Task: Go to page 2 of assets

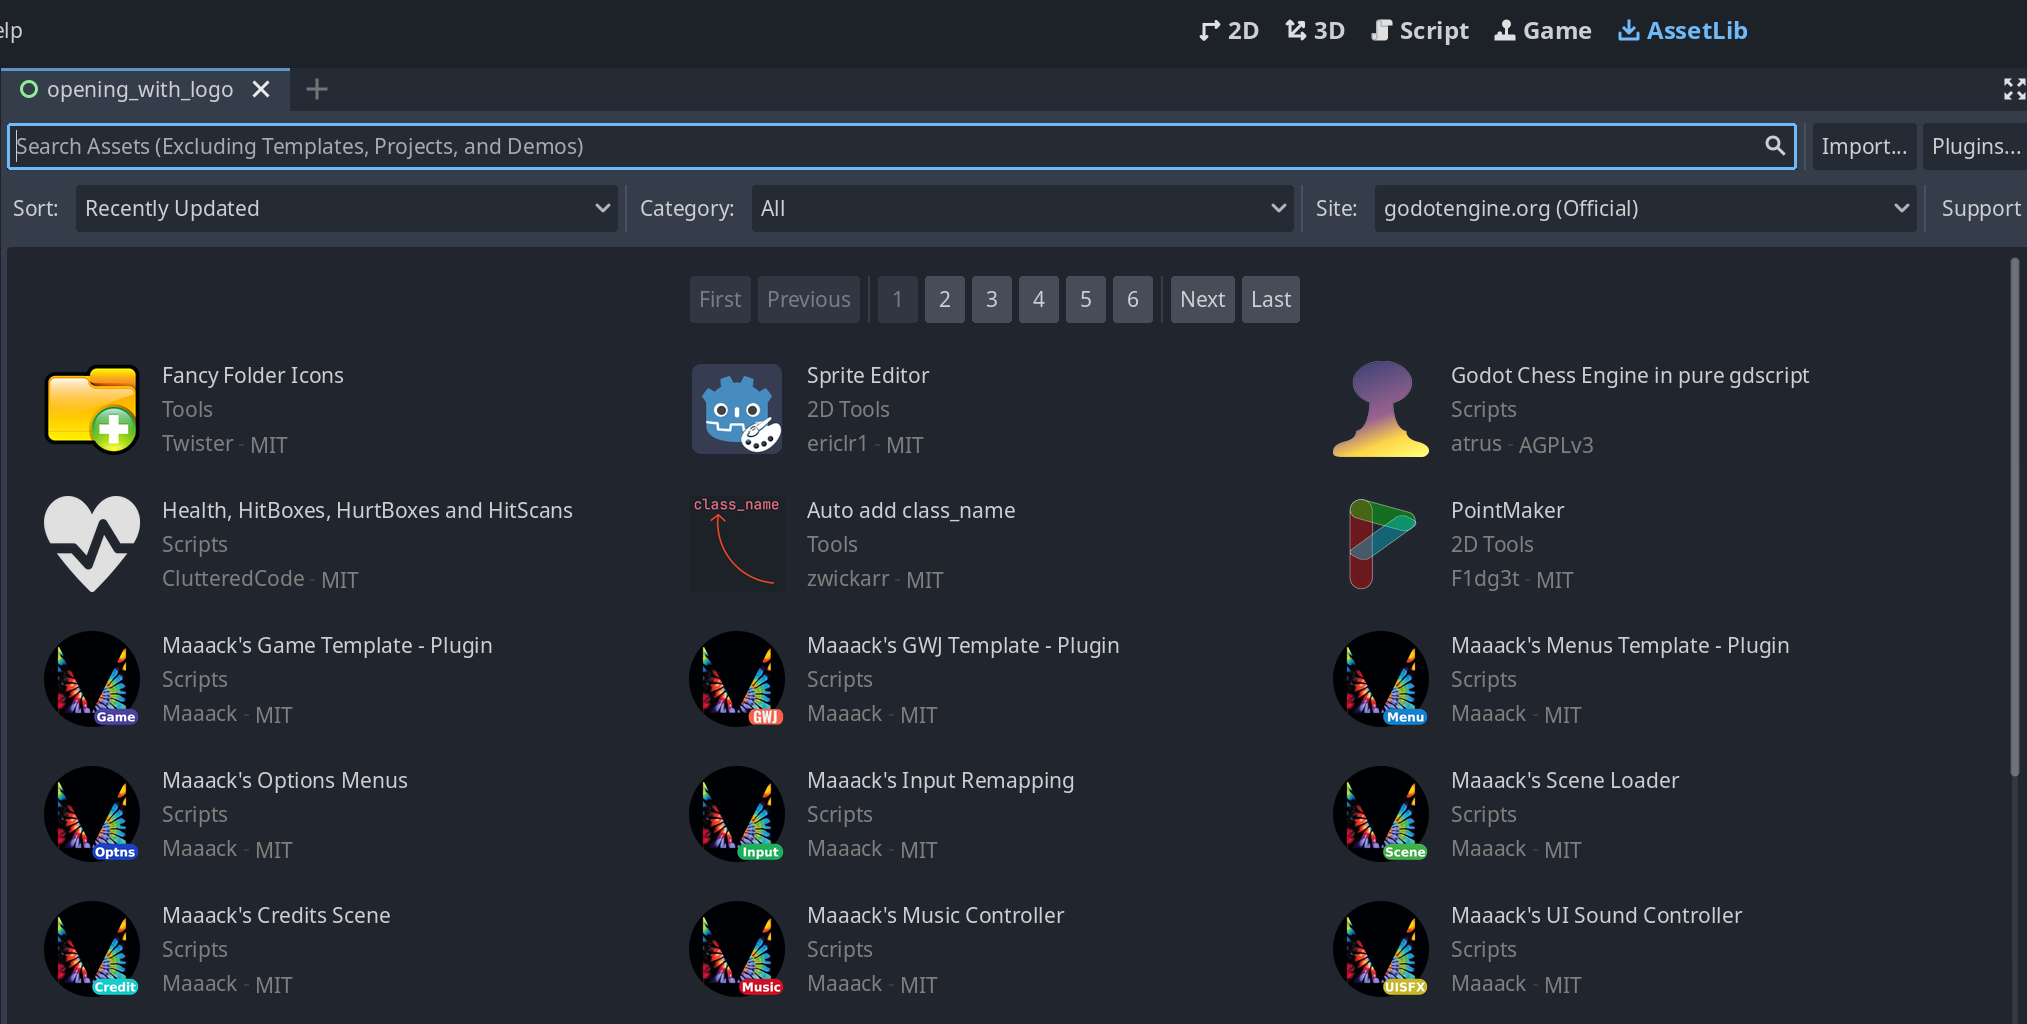Action: 944,300
